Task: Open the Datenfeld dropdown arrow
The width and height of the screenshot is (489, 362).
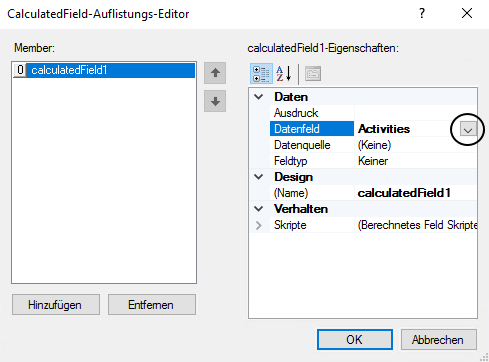Action: pos(468,130)
